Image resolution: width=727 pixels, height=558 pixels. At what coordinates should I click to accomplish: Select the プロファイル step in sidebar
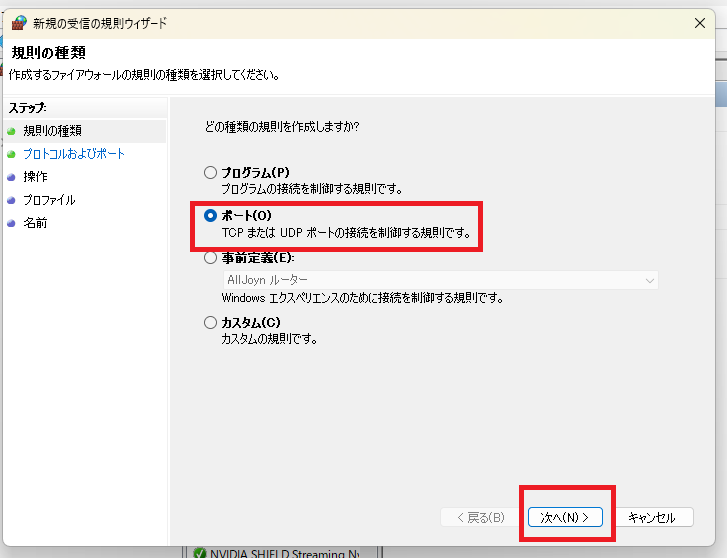click(x=49, y=200)
